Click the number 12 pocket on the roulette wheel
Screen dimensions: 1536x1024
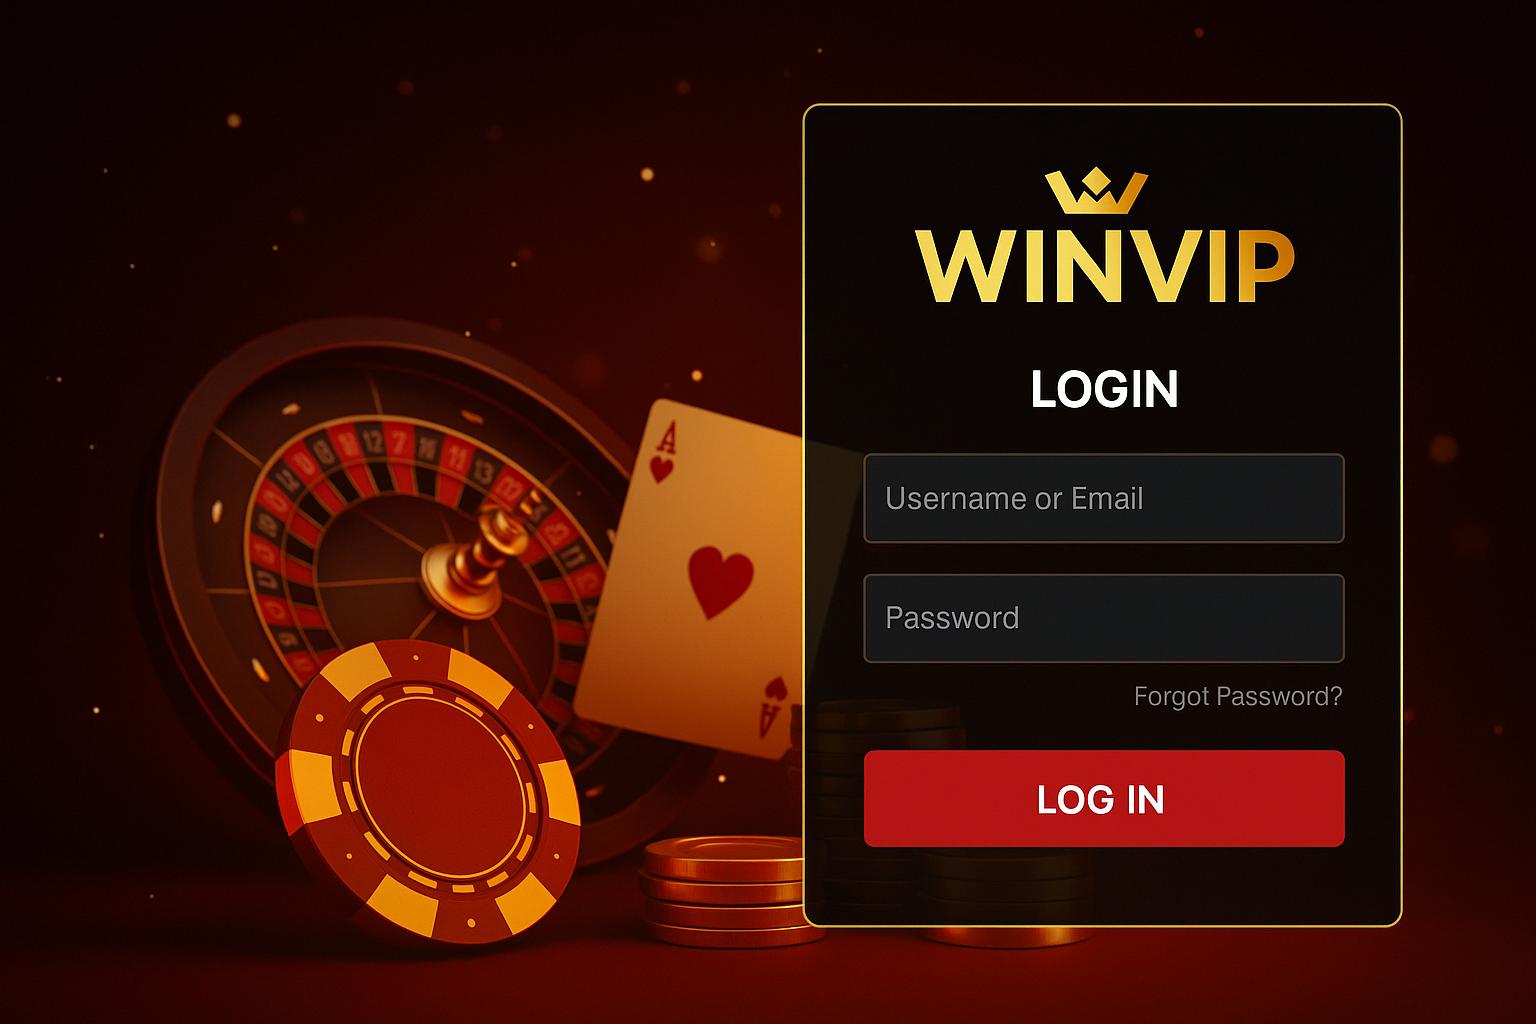(x=373, y=441)
